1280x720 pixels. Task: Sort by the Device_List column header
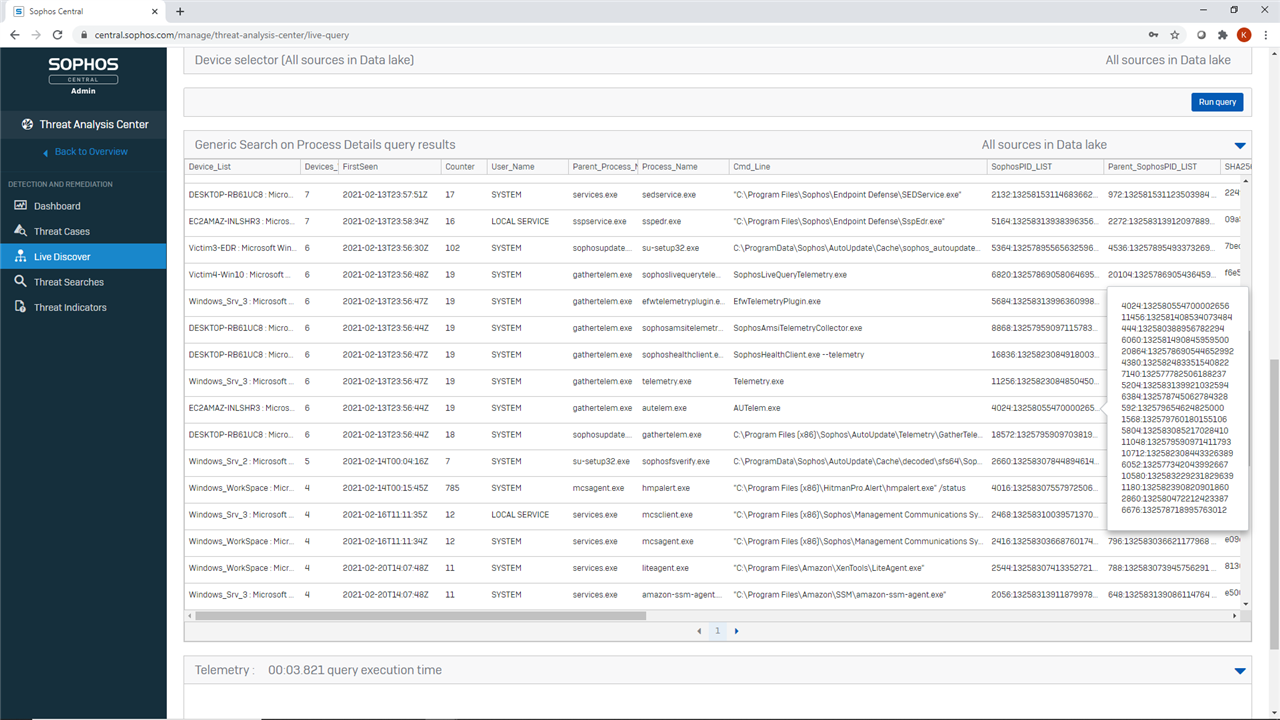[x=242, y=166]
